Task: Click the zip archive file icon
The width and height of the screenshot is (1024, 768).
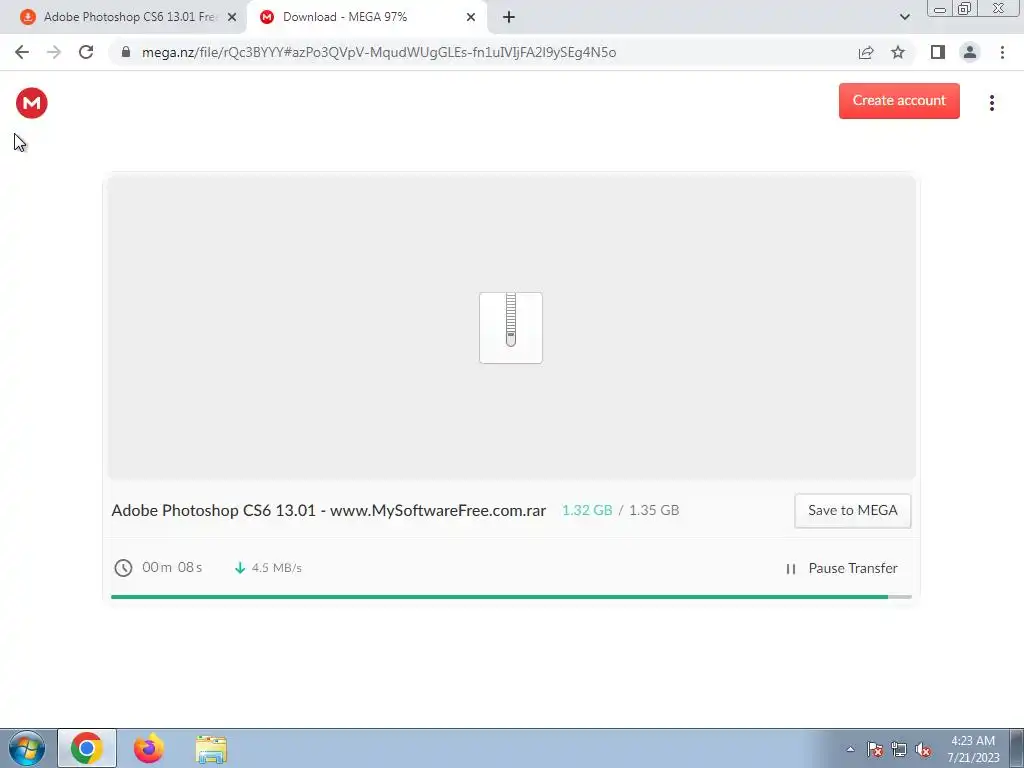Action: 511,328
